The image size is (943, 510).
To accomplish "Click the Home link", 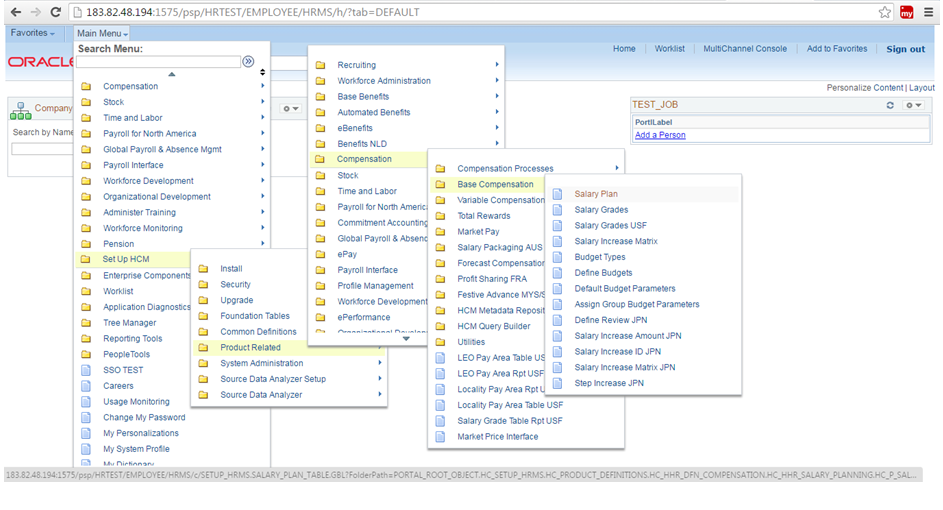I will [x=624, y=49].
